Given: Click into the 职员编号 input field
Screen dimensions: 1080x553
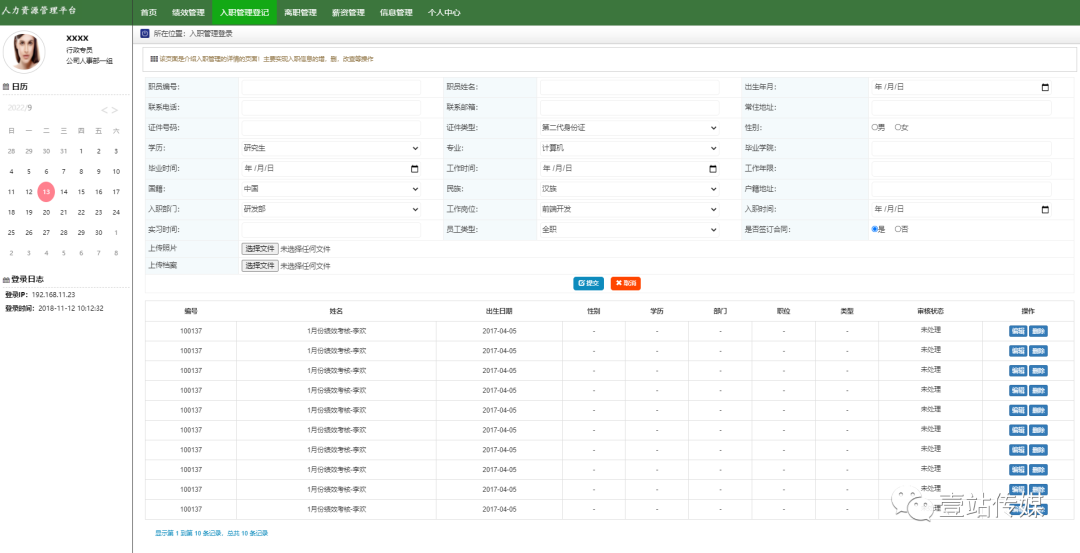Looking at the screenshot, I should pyautogui.click(x=330, y=87).
